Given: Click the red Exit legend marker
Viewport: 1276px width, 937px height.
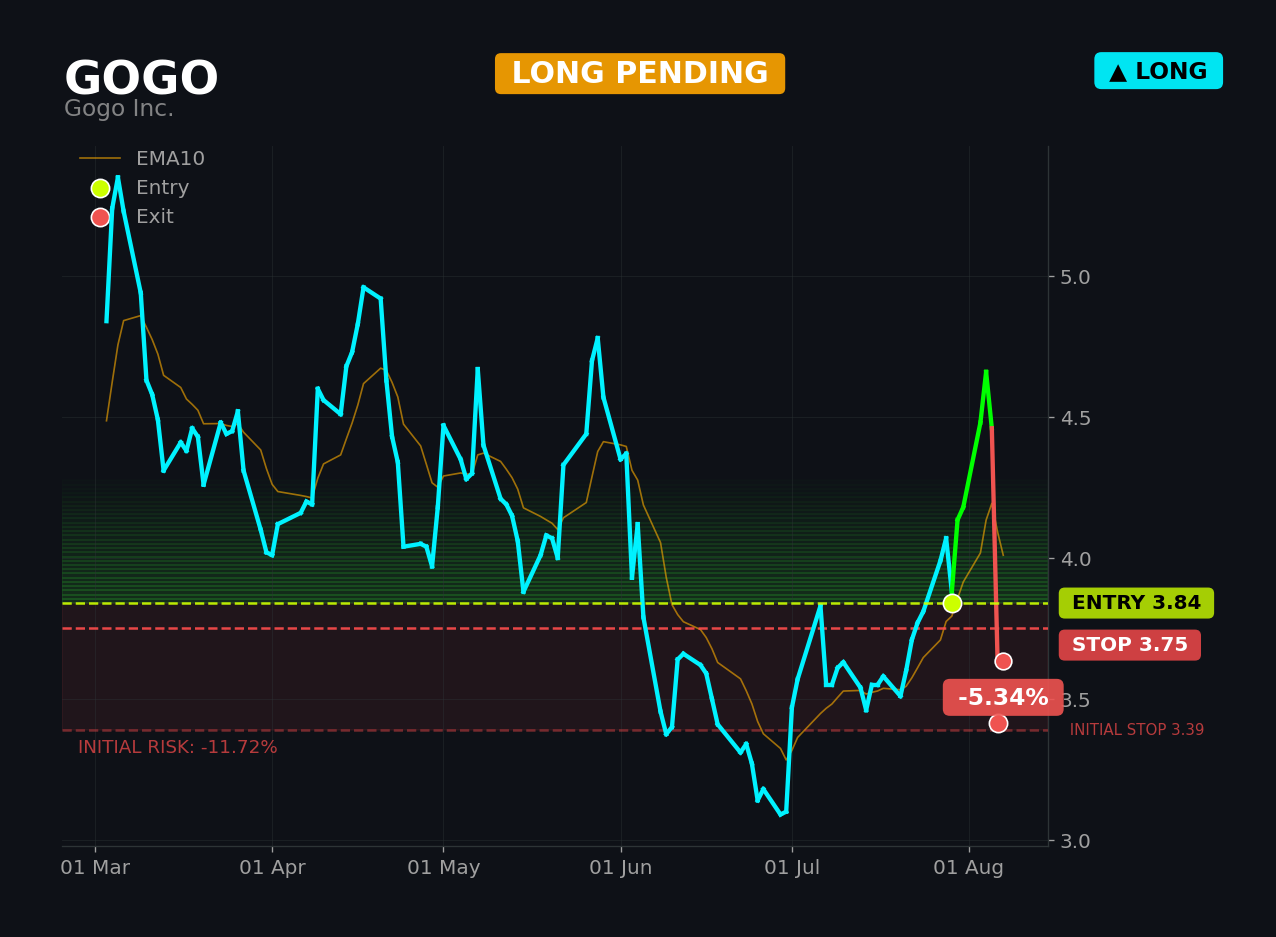Looking at the screenshot, I should pyautogui.click(x=100, y=217).
